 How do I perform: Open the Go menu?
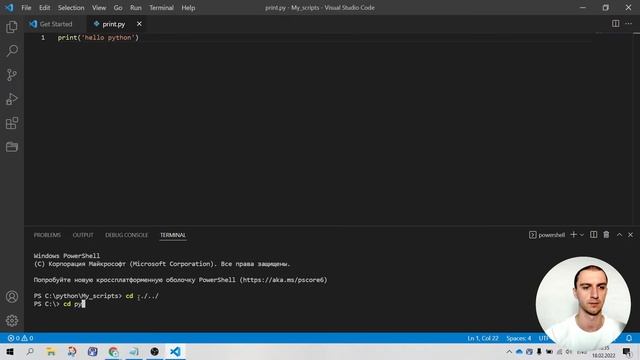118,8
